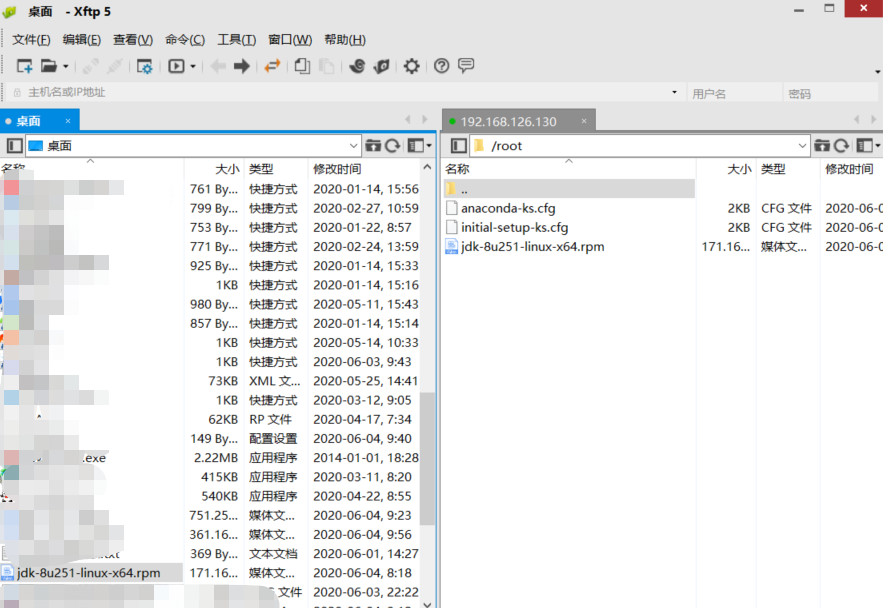Toggle the remote pane folder tree icon
Image resolution: width=883 pixels, height=608 pixels.
459,146
